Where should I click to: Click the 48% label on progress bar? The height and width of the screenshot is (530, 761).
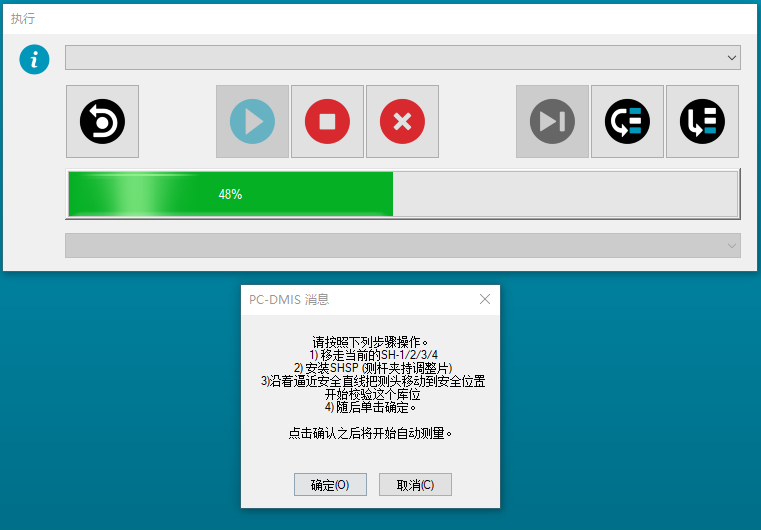pyautogui.click(x=230, y=194)
